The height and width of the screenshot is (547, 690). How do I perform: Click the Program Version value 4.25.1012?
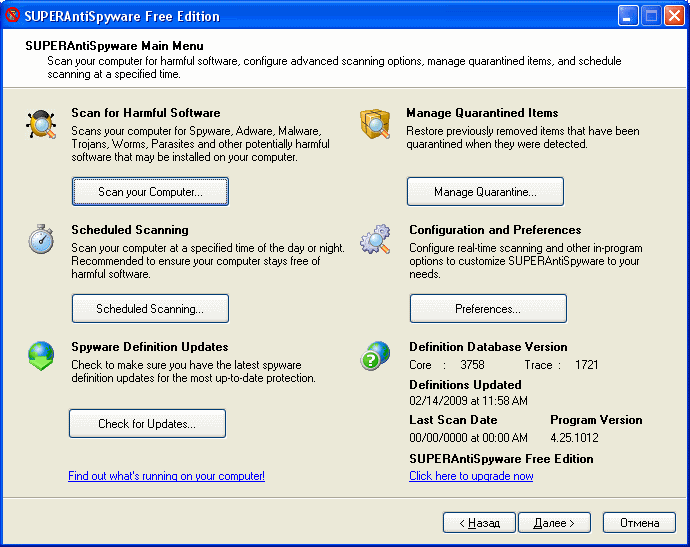coord(574,437)
